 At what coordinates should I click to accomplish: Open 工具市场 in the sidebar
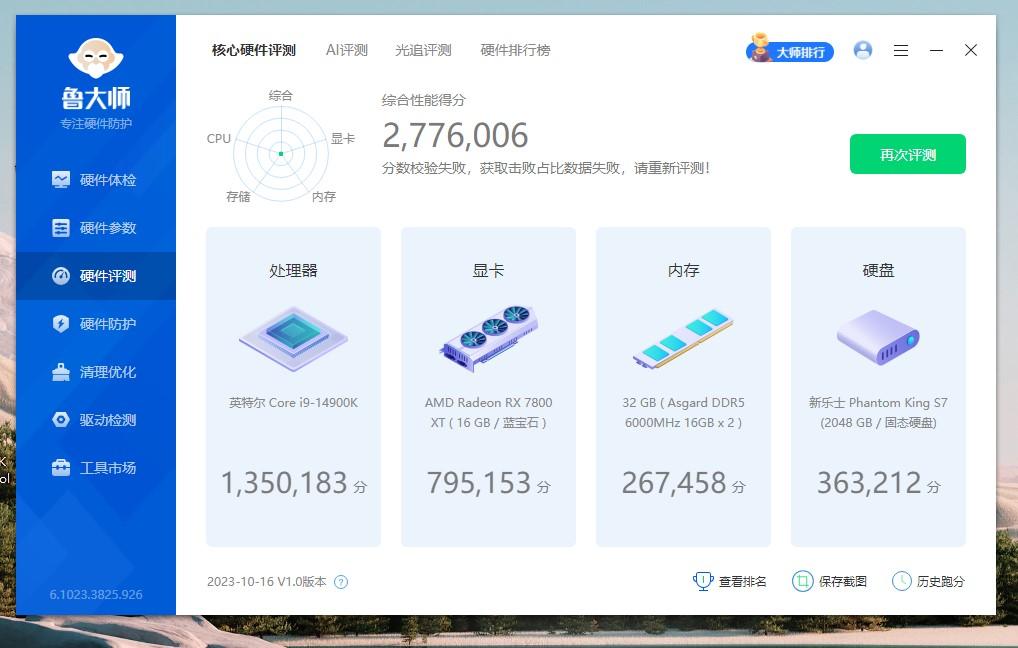point(96,468)
